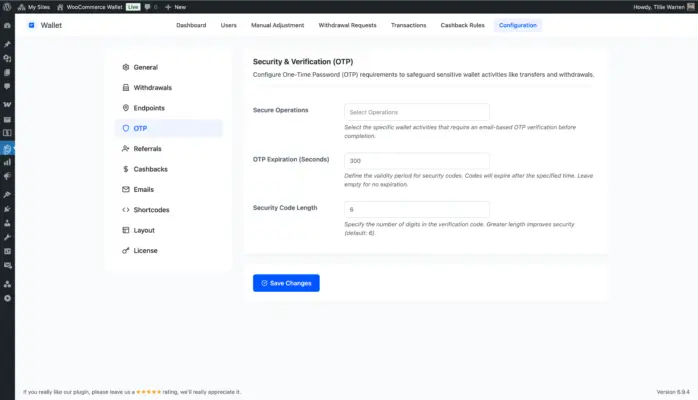698x400 pixels.
Task: Open the Dashboard icon in admin sidebar
Action: coord(7,25)
